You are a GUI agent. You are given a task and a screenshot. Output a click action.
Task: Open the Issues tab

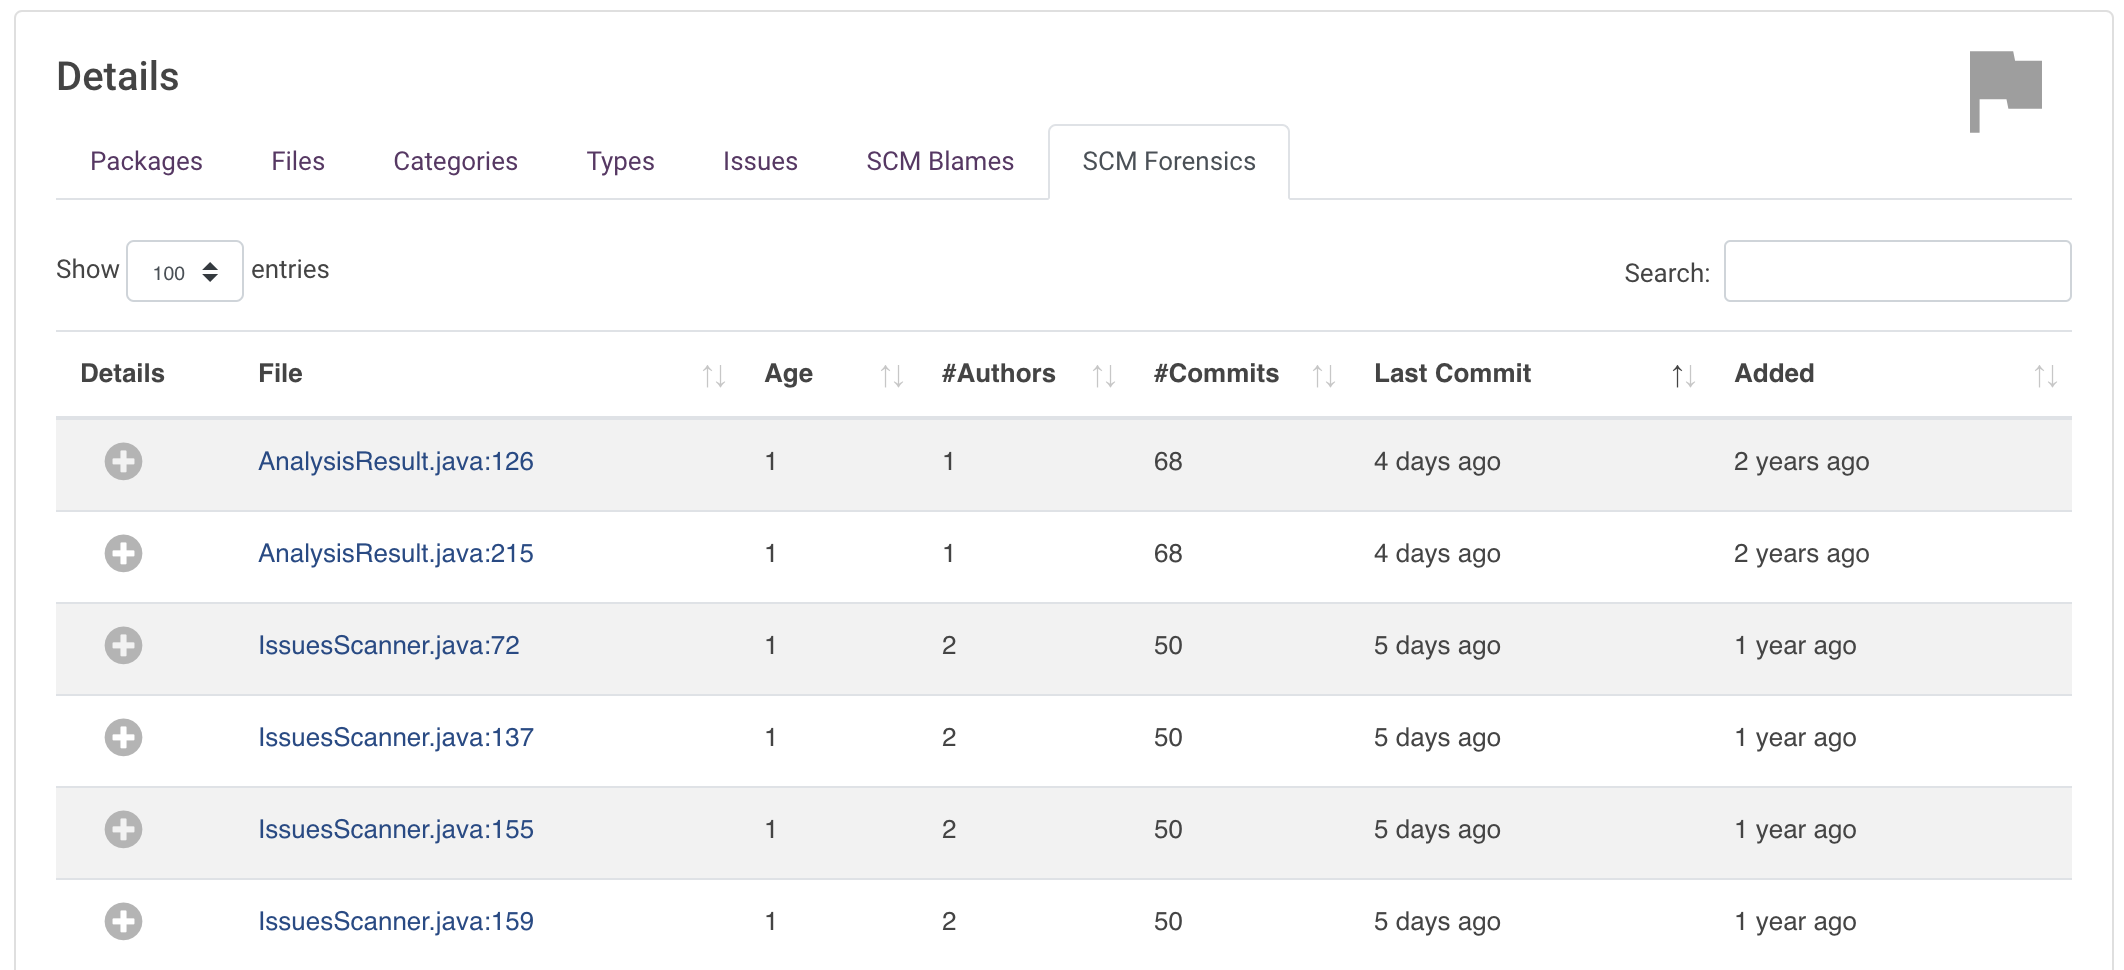pyautogui.click(x=760, y=162)
